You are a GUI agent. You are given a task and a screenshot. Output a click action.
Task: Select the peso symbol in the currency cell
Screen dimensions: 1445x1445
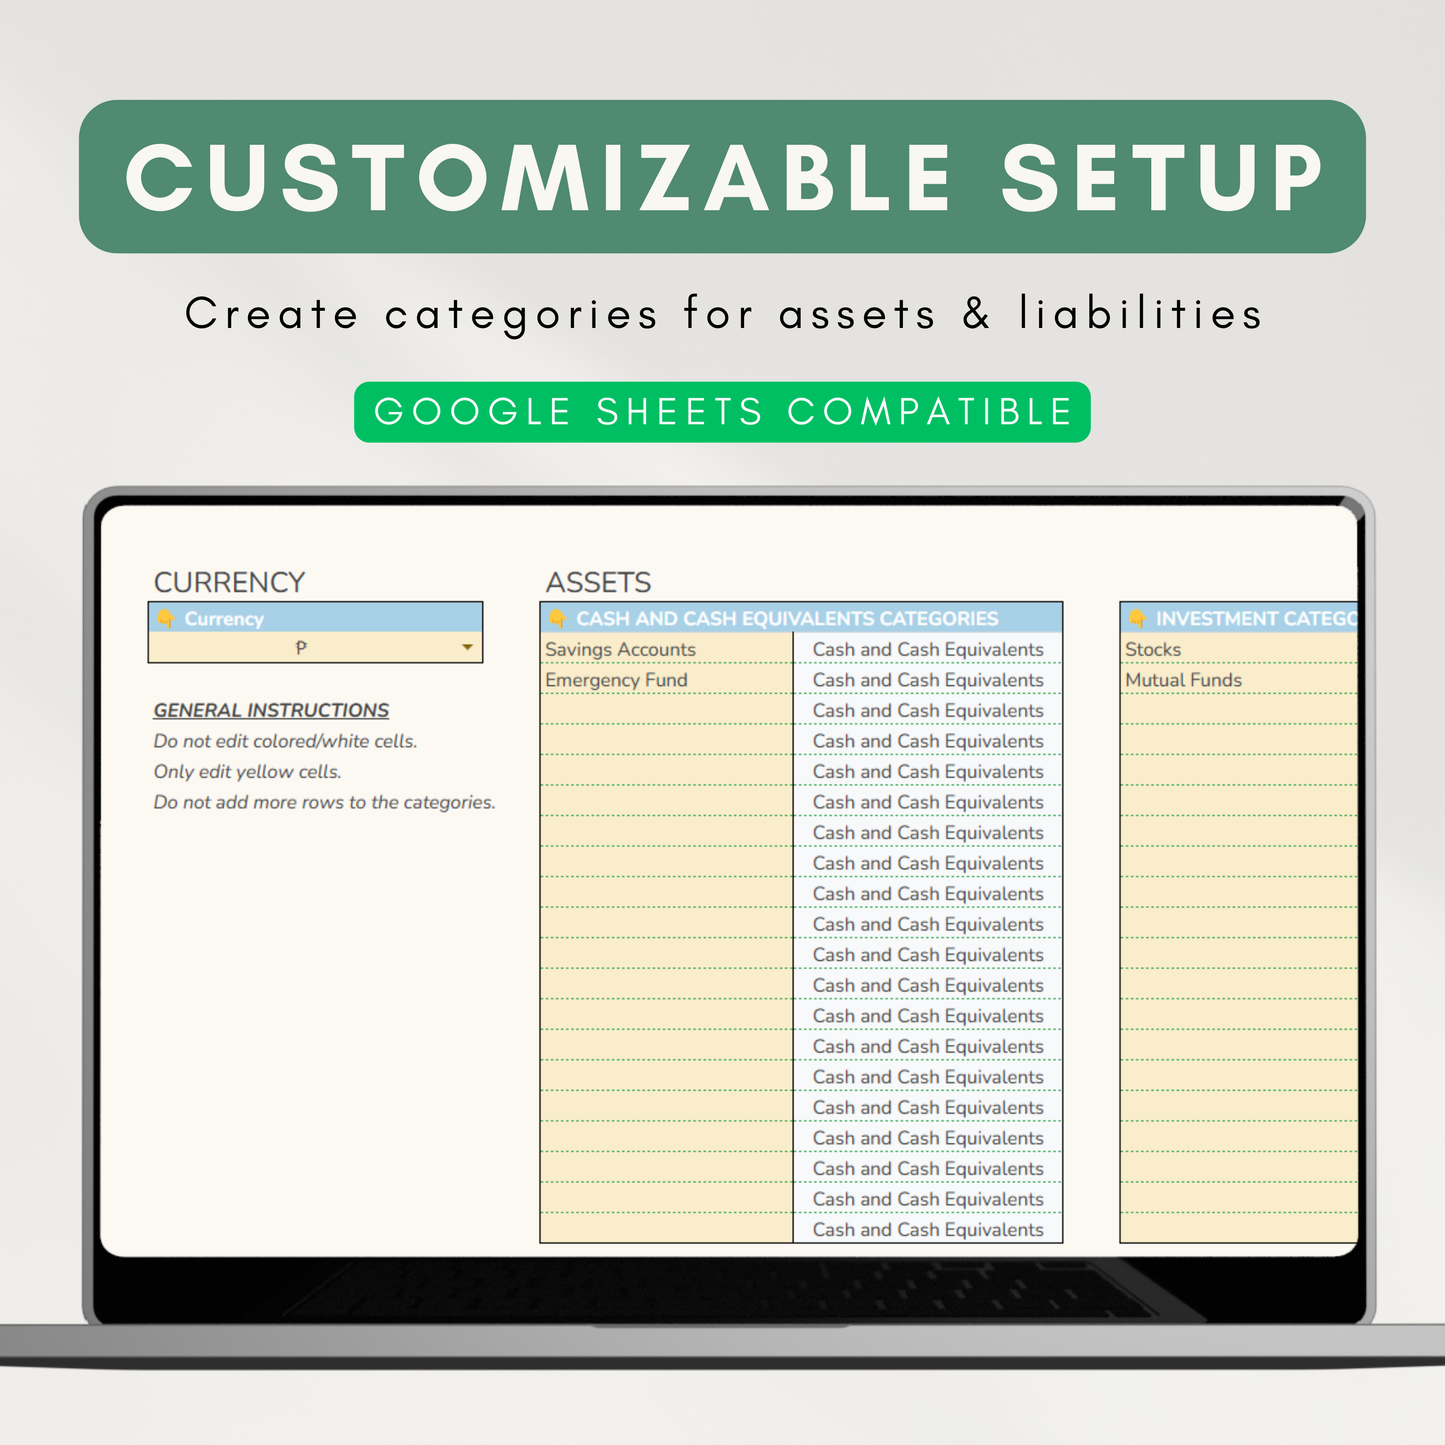coord(301,648)
